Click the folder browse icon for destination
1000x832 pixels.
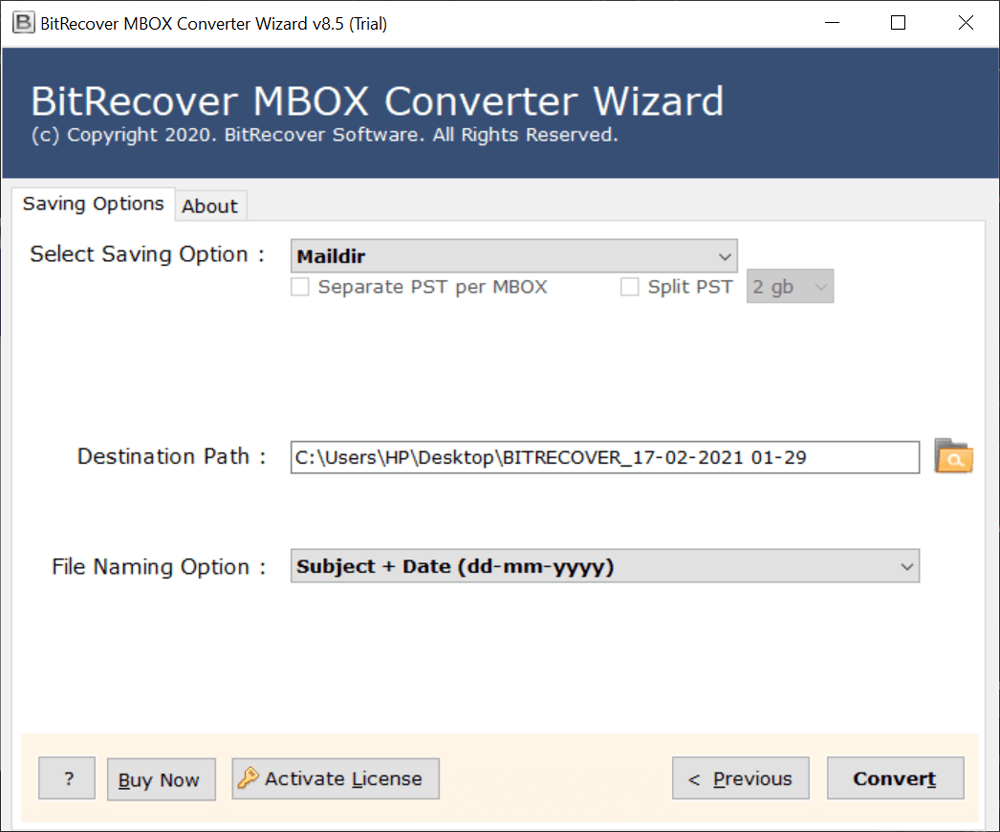(x=953, y=456)
